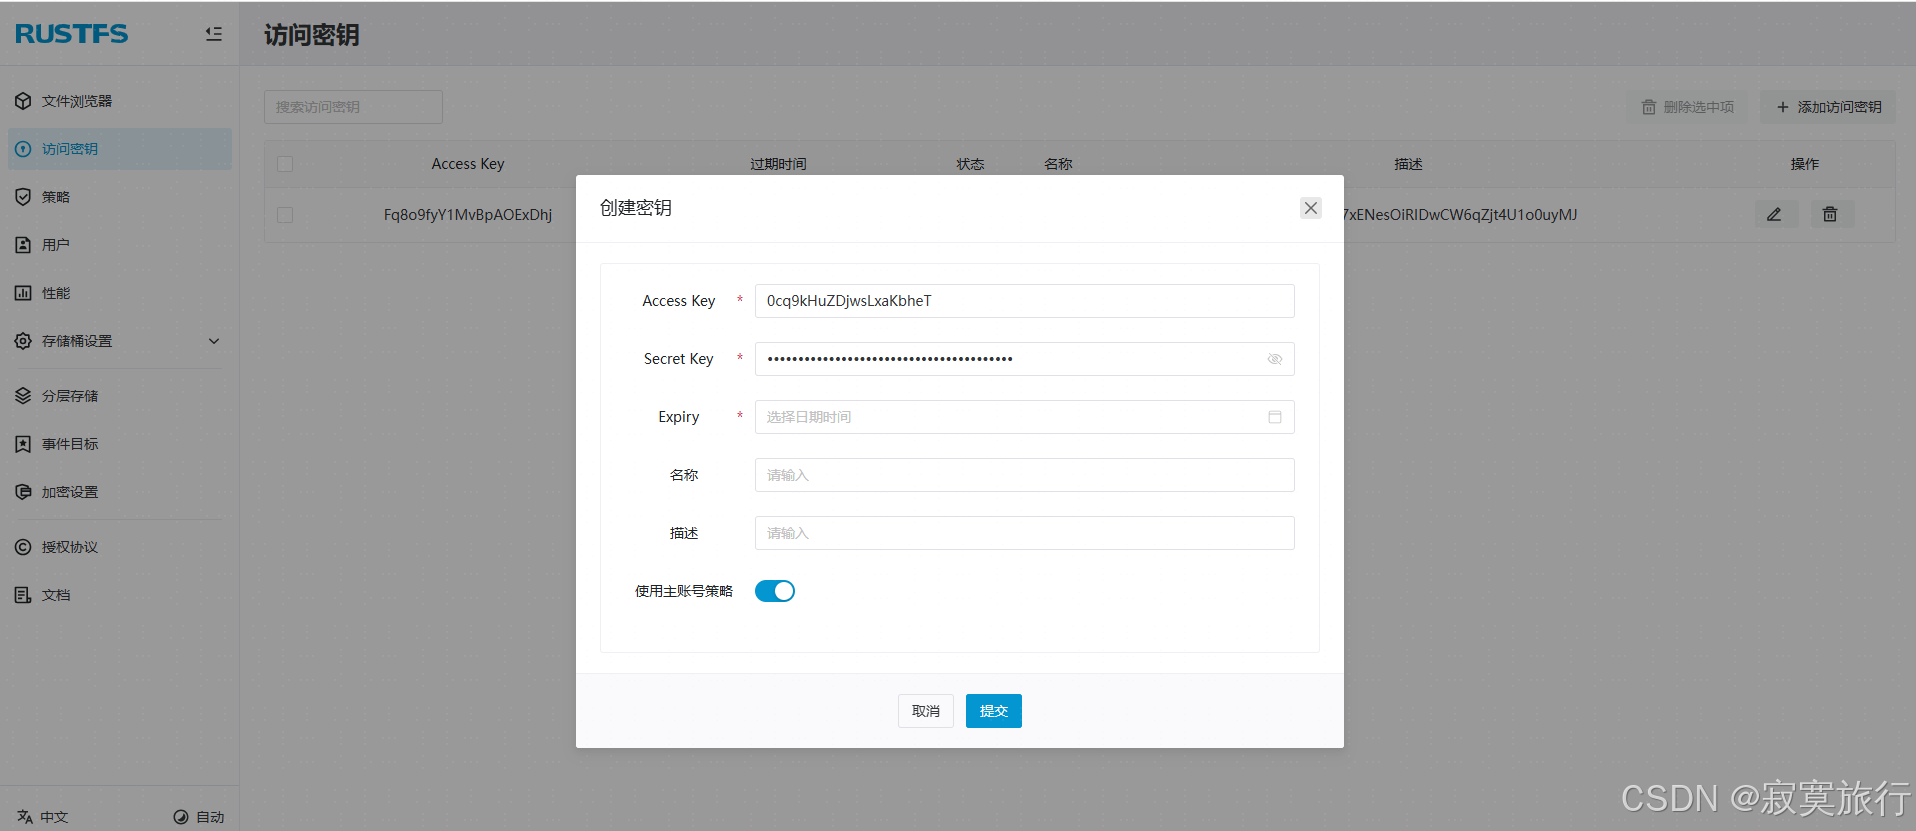Click the 描述 column header in the table
This screenshot has width=1916, height=831.
click(1408, 164)
